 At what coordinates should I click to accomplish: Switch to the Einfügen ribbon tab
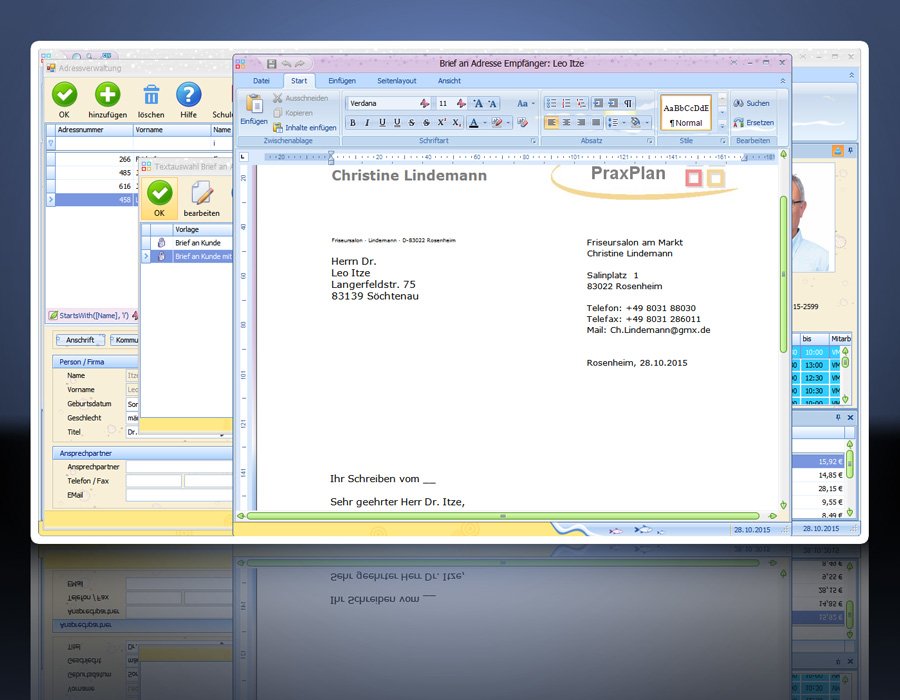342,81
